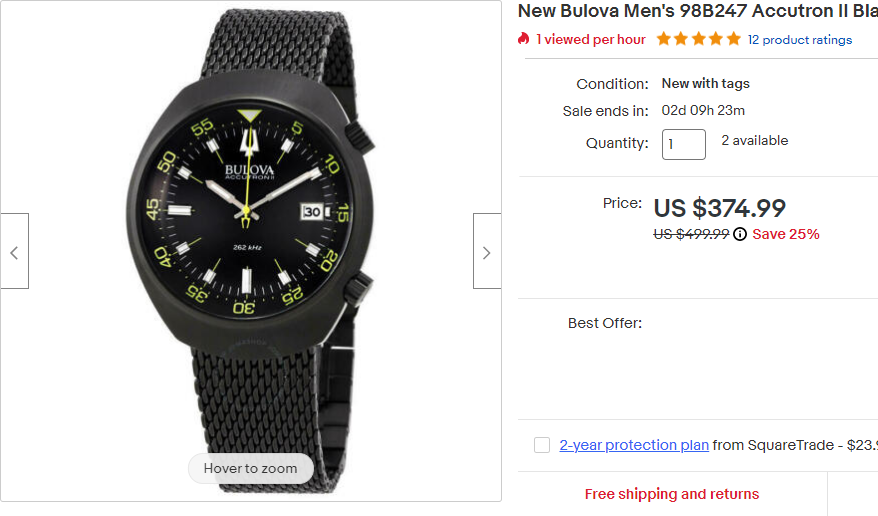Viewport: 878px width, 516px height.
Task: Click the Quantity input box
Action: coord(683,144)
